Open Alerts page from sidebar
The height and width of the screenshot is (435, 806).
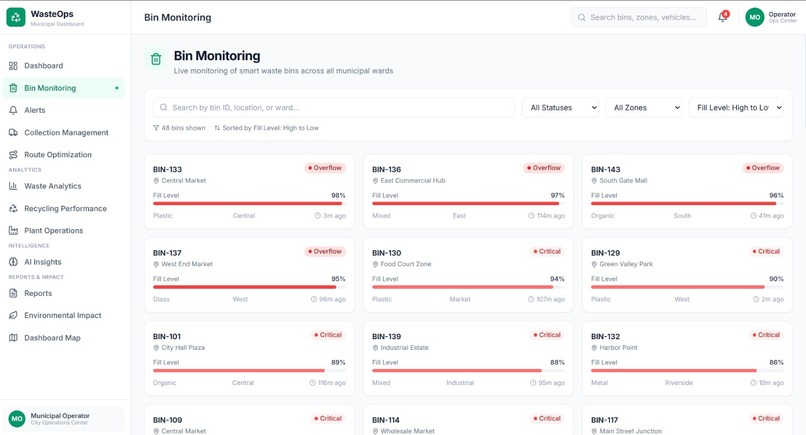(63, 110)
